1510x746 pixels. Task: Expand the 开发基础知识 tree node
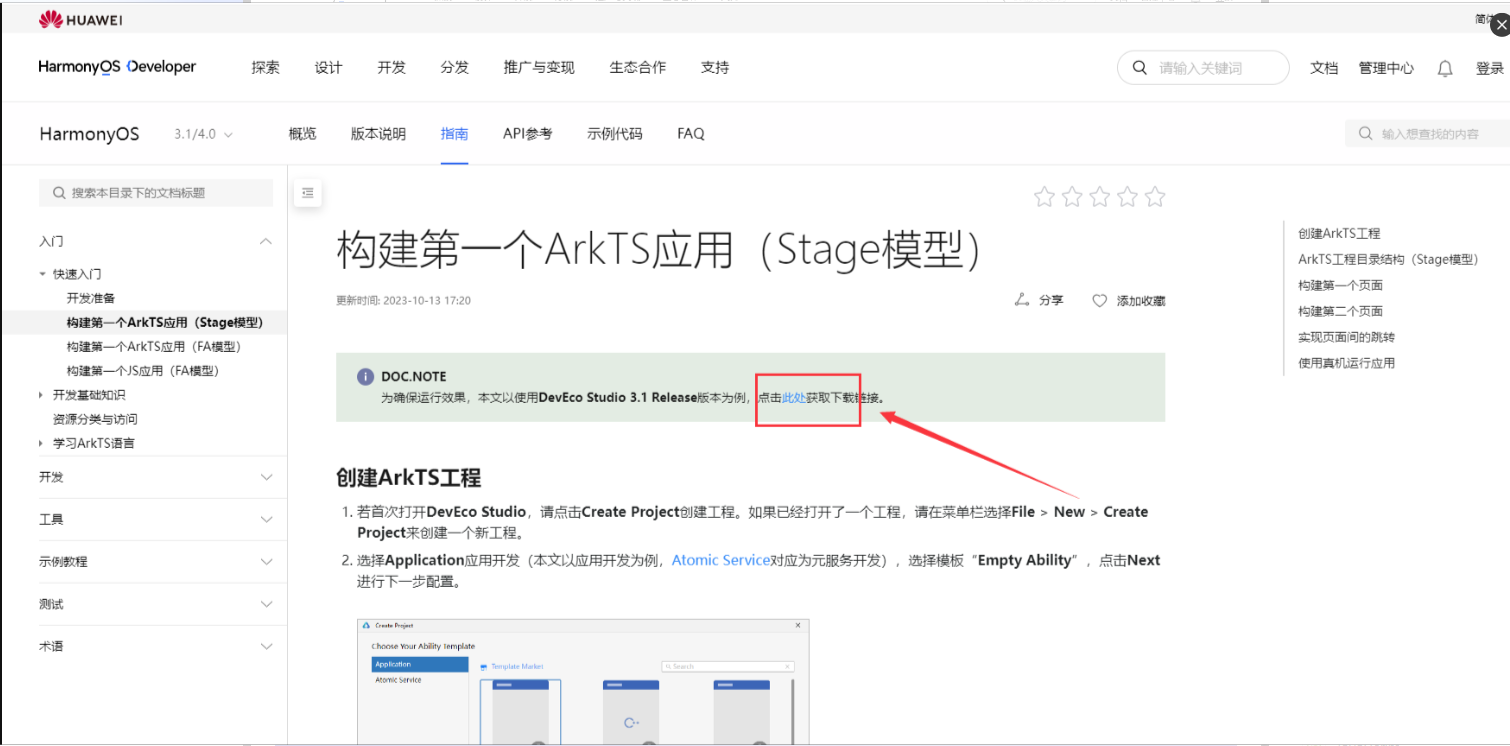[42, 395]
